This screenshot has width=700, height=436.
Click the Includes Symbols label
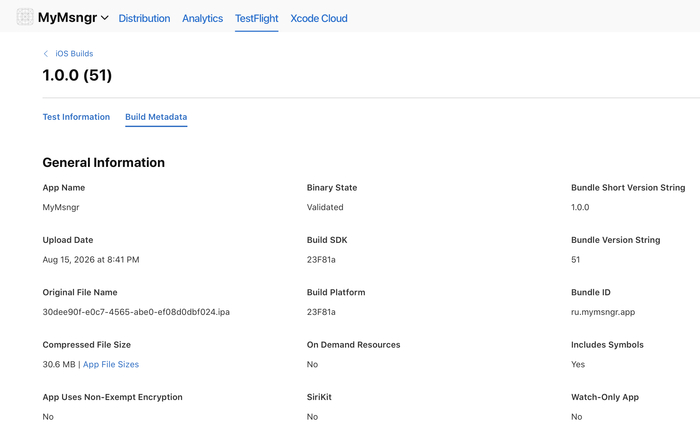pos(607,345)
